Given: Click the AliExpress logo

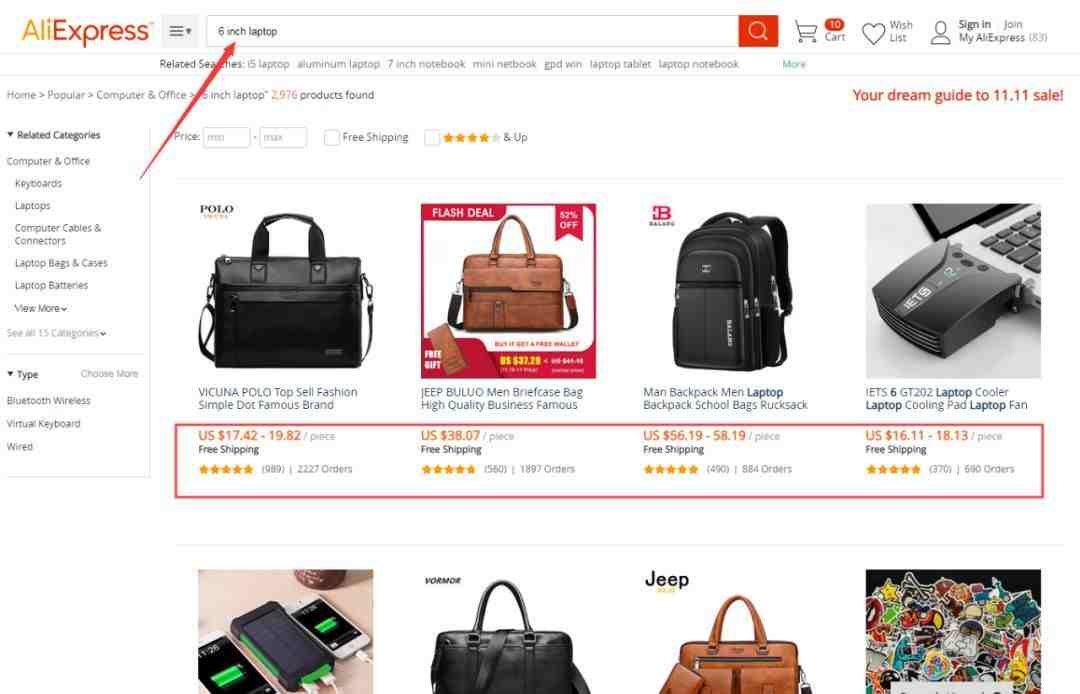Looking at the screenshot, I should pyautogui.click(x=86, y=32).
